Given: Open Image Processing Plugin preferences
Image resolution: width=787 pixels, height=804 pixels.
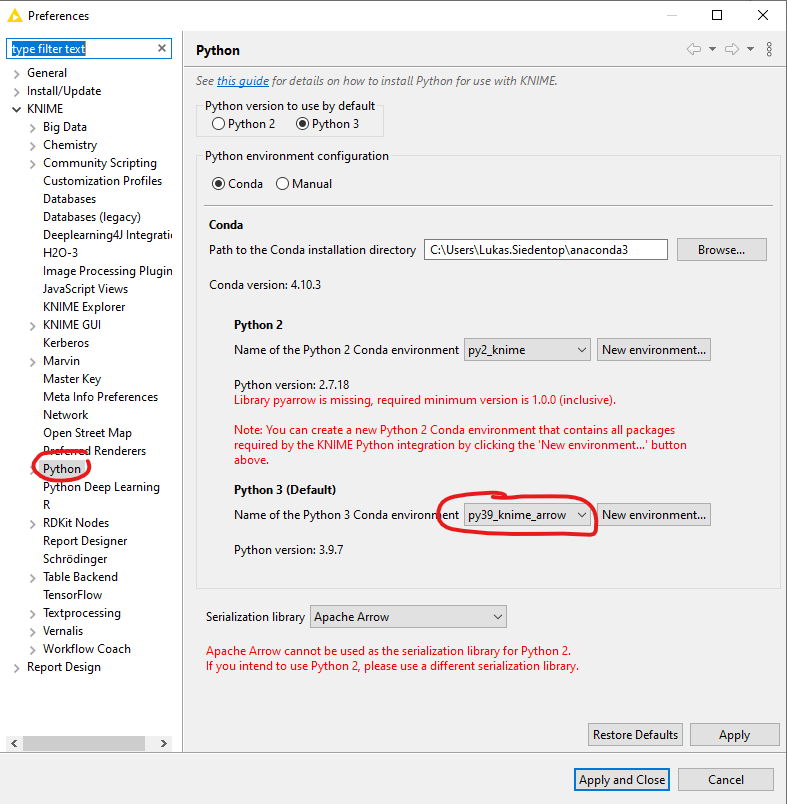Looking at the screenshot, I should [108, 271].
